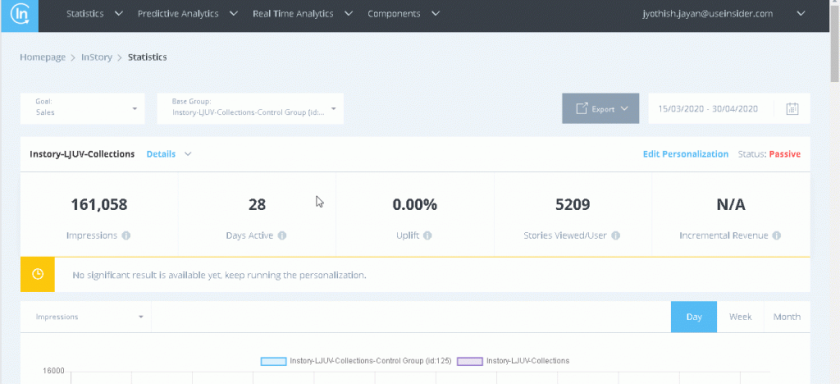Toggle purple Instory-LJUV-Collections legend swatch
Viewport: 840px width, 384px height.
tap(470, 361)
